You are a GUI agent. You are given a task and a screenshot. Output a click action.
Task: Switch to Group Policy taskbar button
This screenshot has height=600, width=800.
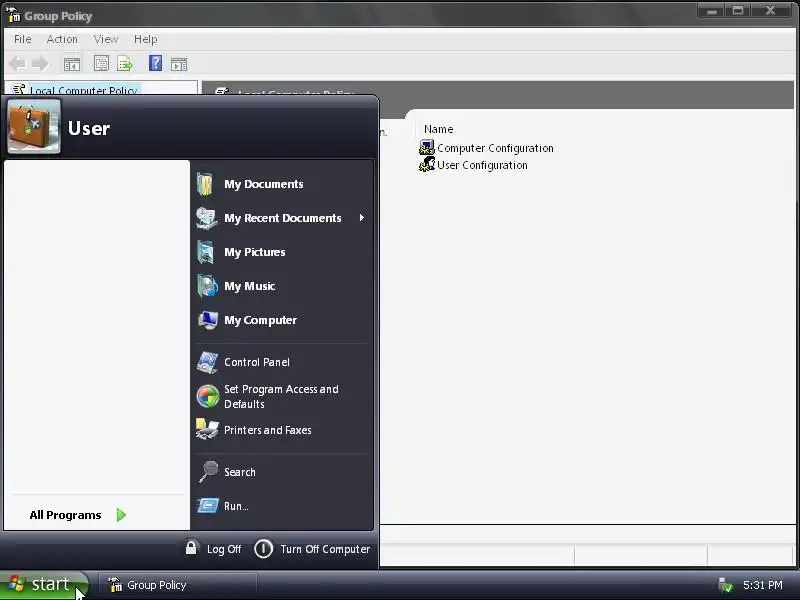(177, 585)
